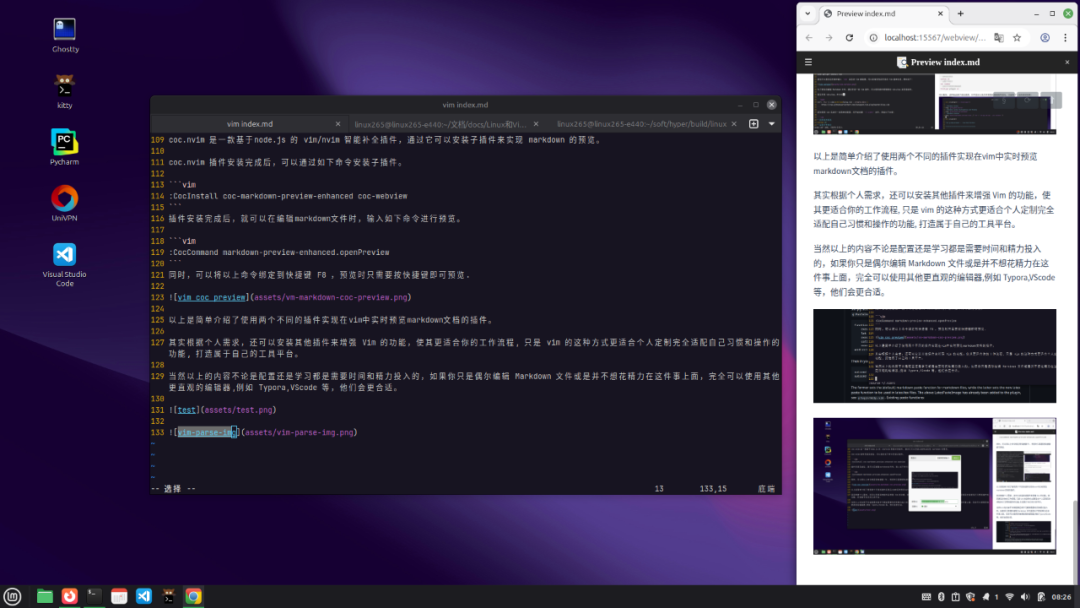This screenshot has width=1080, height=608.
Task: Open the red browser icon in taskbar
Action: (70, 596)
